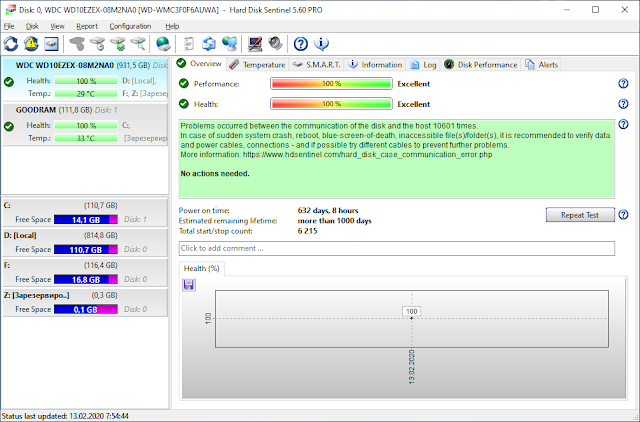Click the Performance 100 % progress bar

tap(331, 84)
